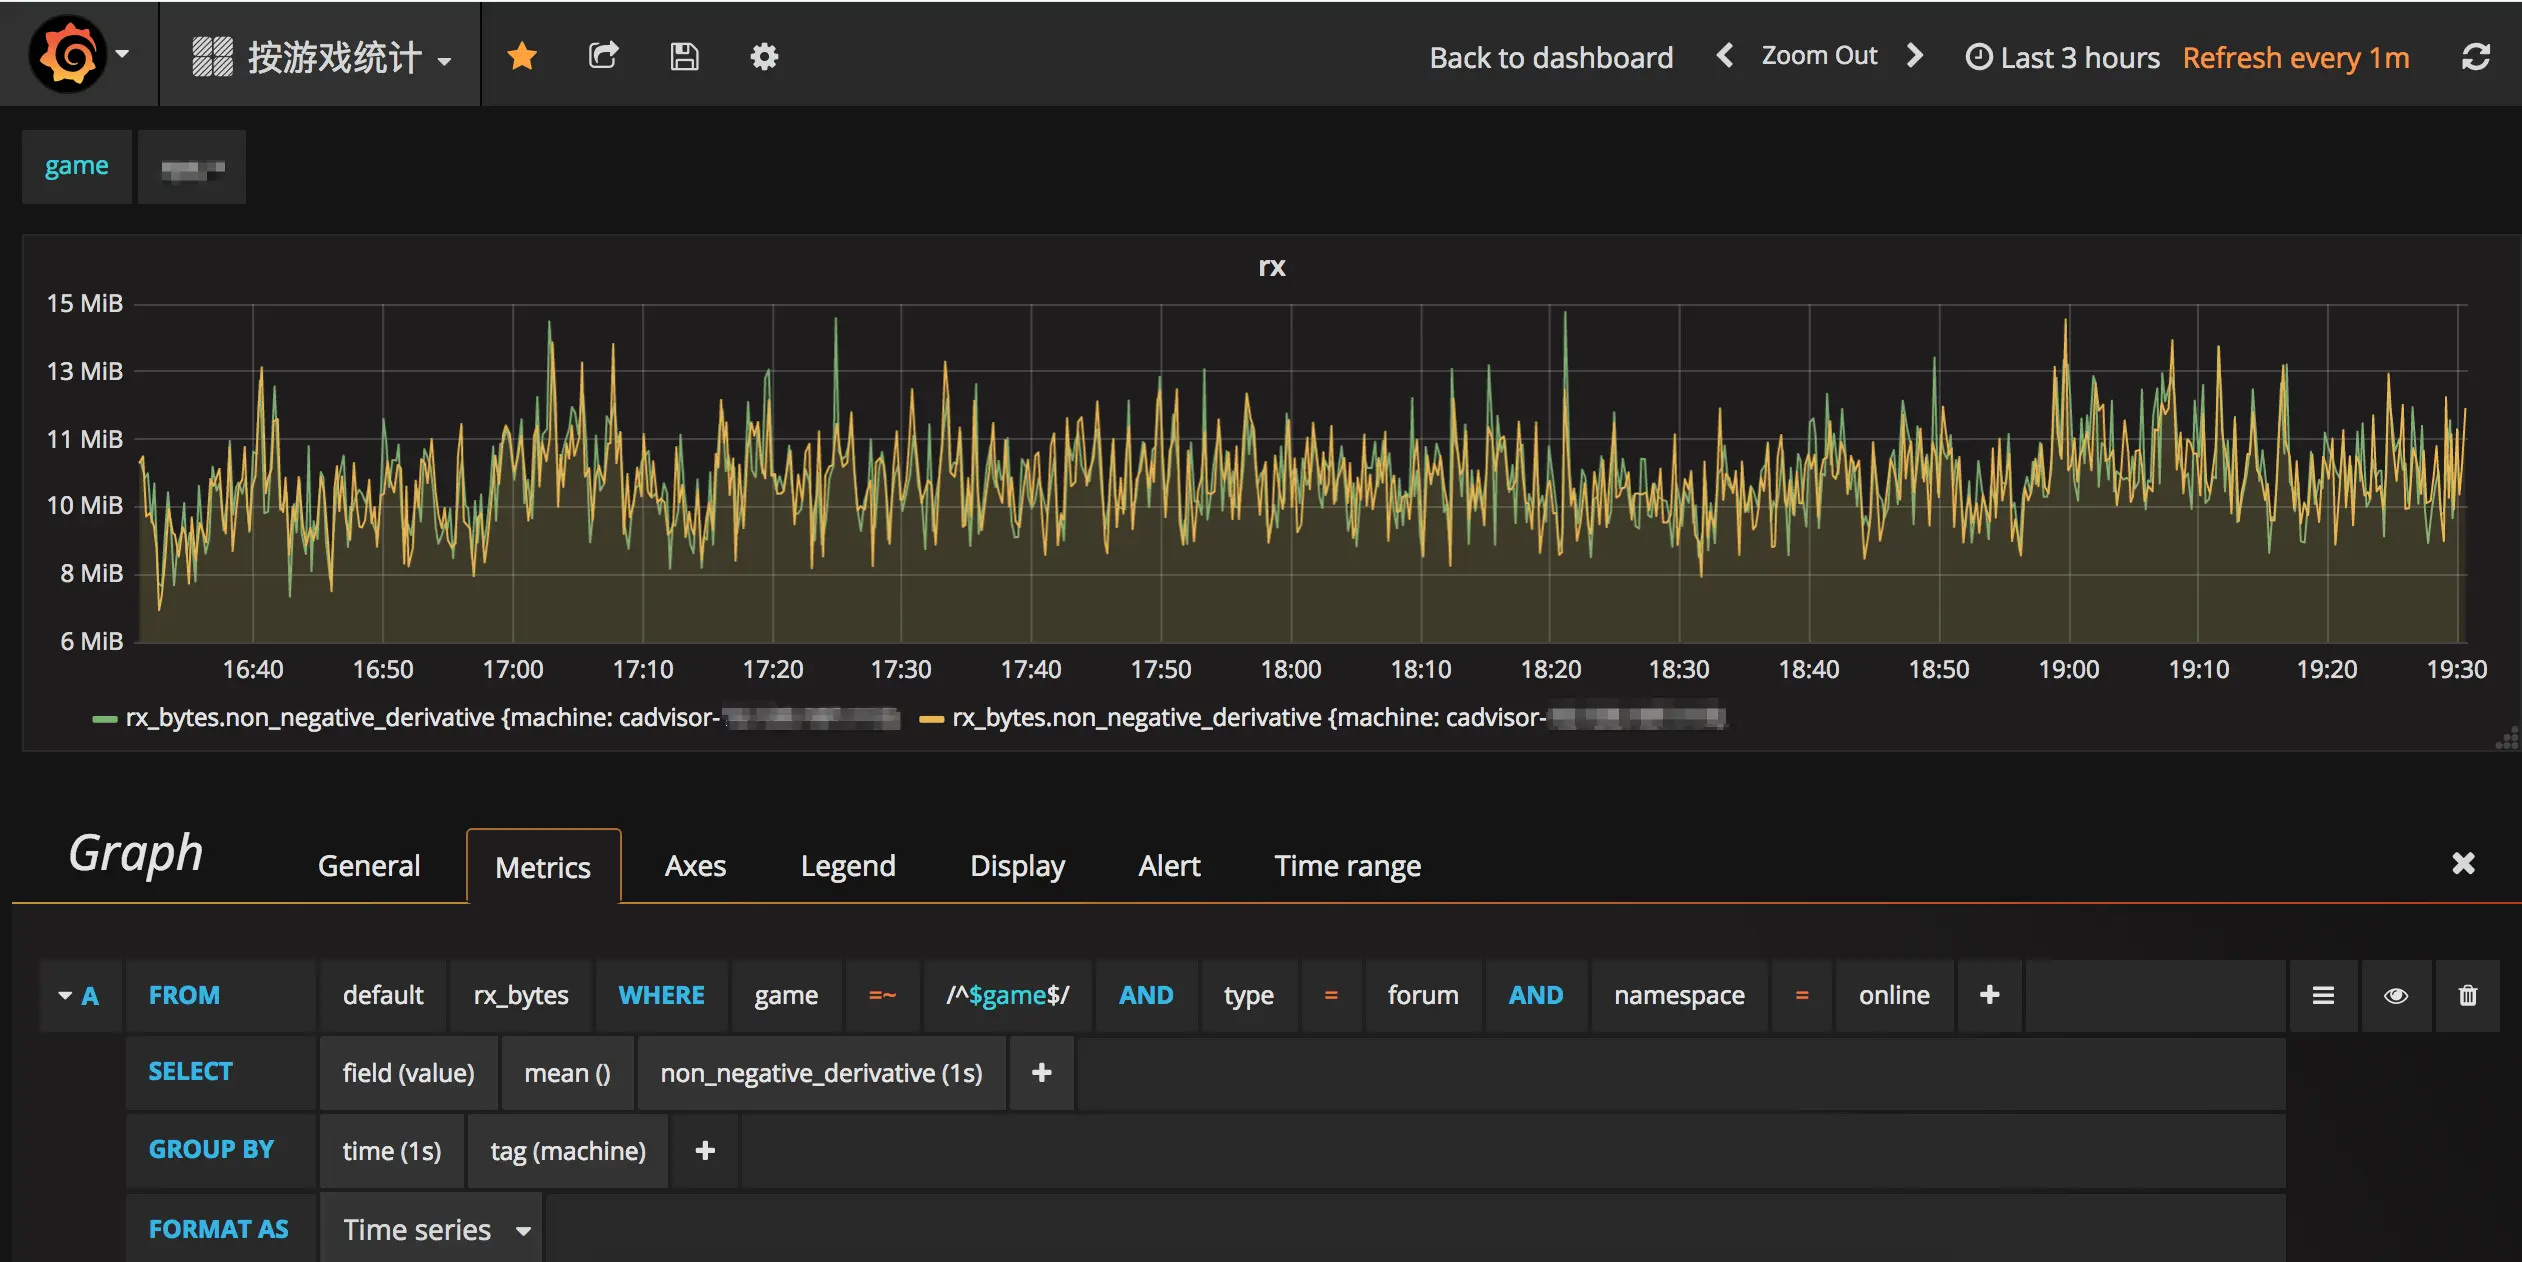Switch to the Axes tab
Screen dimensions: 2522x1262
(695, 866)
